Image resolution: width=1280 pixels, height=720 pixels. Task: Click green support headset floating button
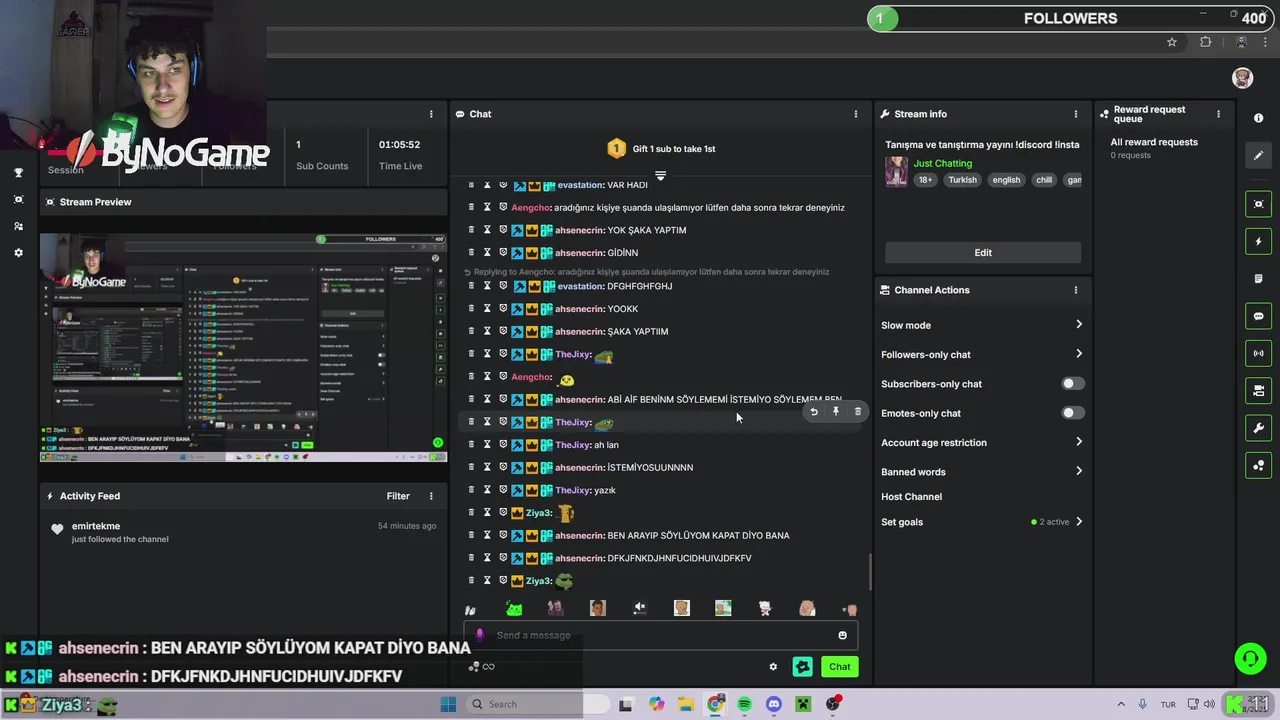point(1250,658)
